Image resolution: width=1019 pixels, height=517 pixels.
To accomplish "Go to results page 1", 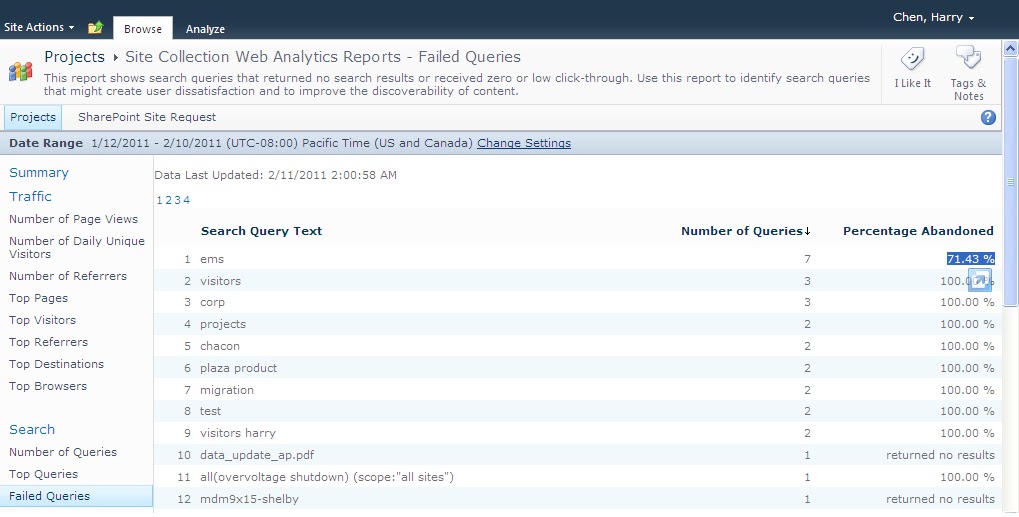I will pos(159,200).
